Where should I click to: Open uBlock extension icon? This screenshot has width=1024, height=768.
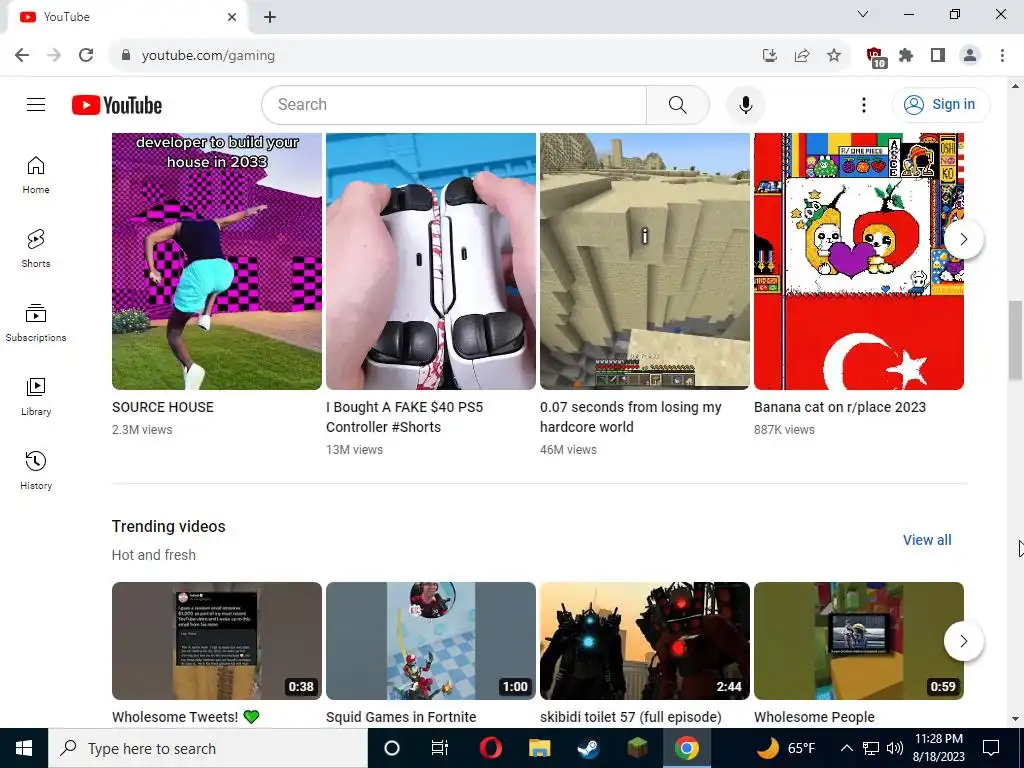coord(875,57)
